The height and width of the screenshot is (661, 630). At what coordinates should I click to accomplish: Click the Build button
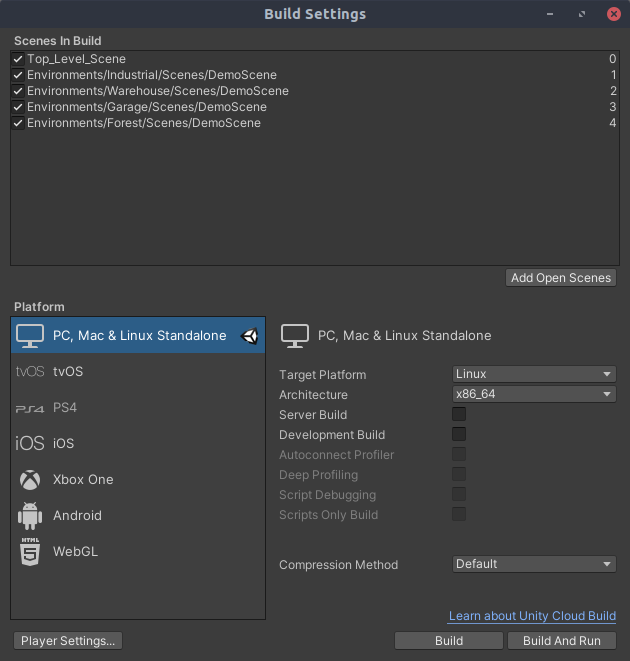pyautogui.click(x=449, y=641)
